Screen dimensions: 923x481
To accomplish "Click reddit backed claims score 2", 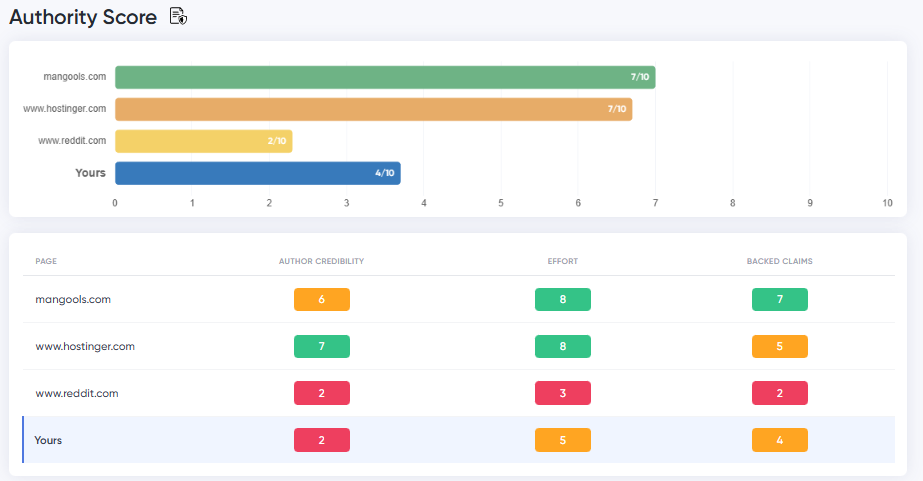I will [780, 393].
